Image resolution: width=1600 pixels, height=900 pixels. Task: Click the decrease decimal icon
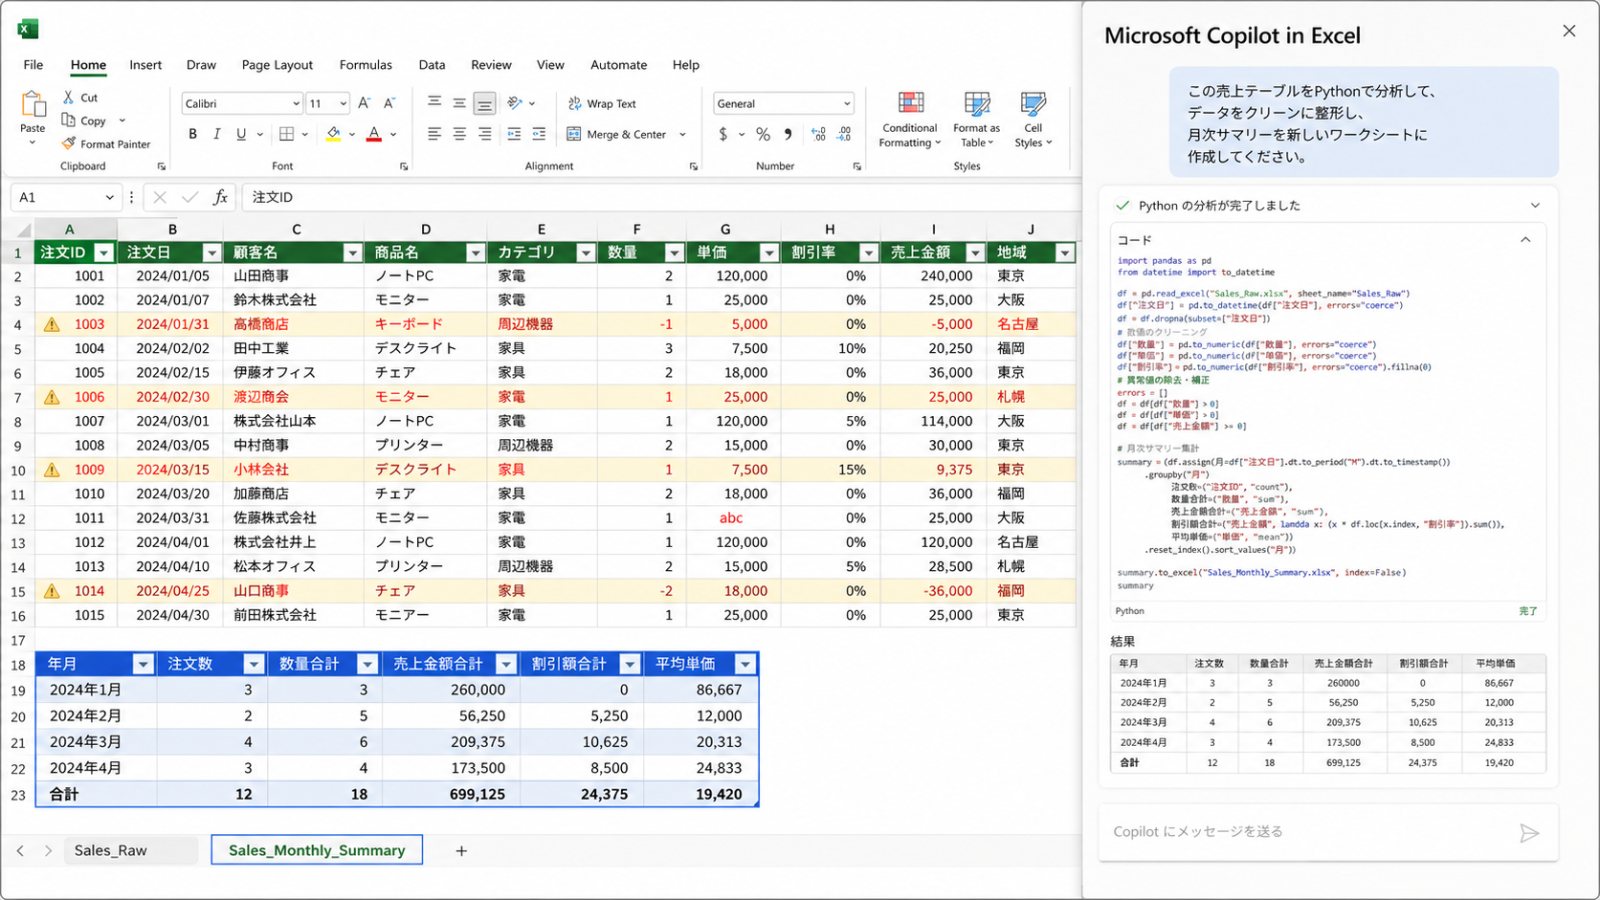tap(845, 134)
